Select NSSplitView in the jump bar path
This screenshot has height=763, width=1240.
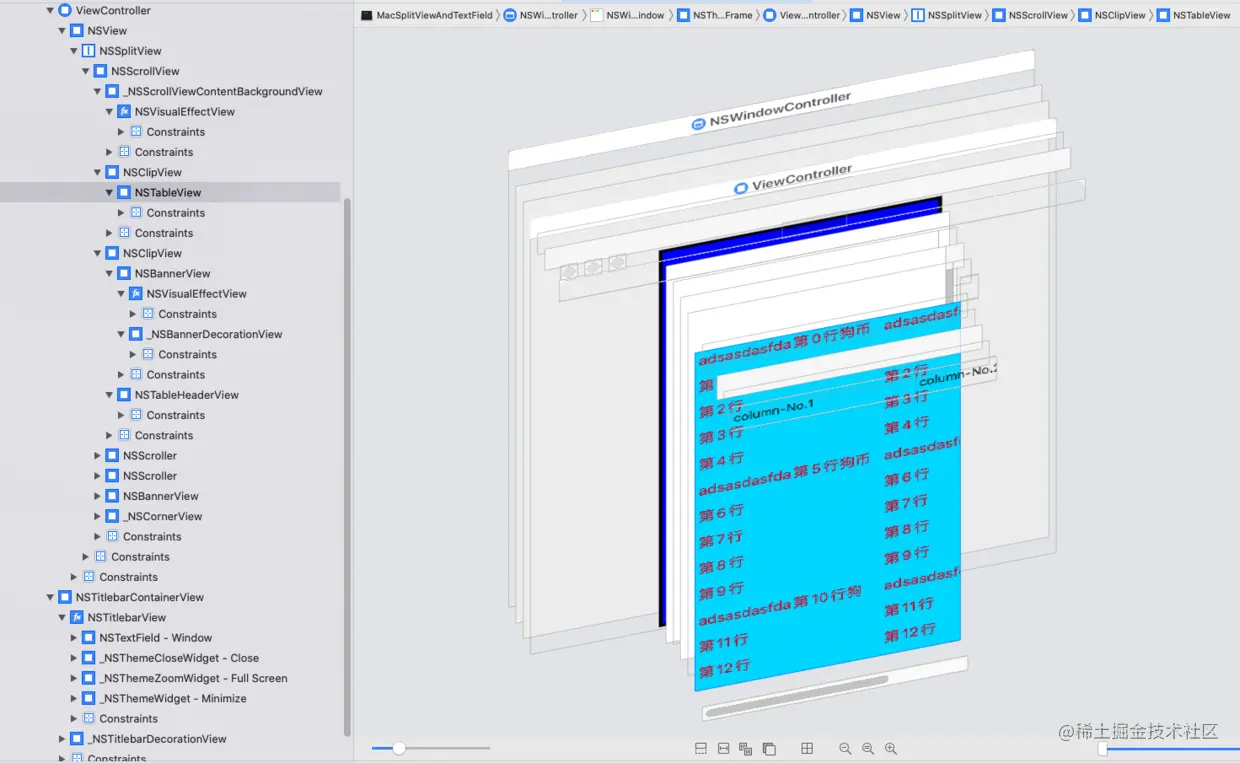[x=946, y=16]
